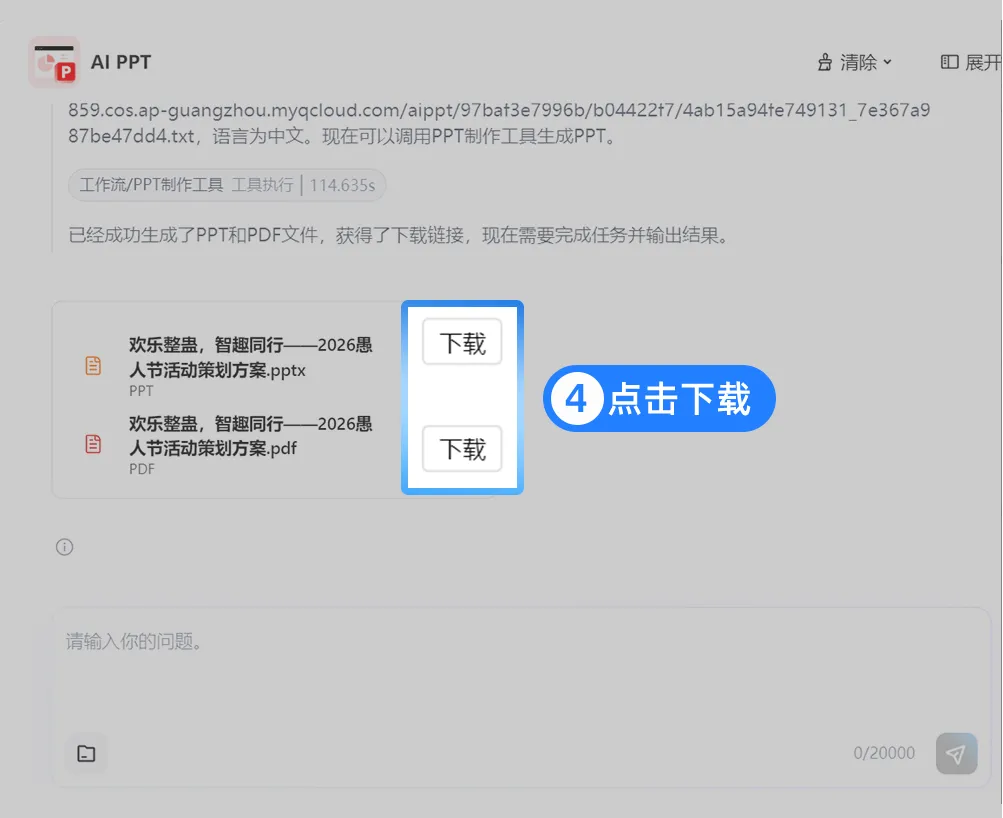The height and width of the screenshot is (818, 1003).
Task: Click the orange PPT file icon
Action: 93,365
